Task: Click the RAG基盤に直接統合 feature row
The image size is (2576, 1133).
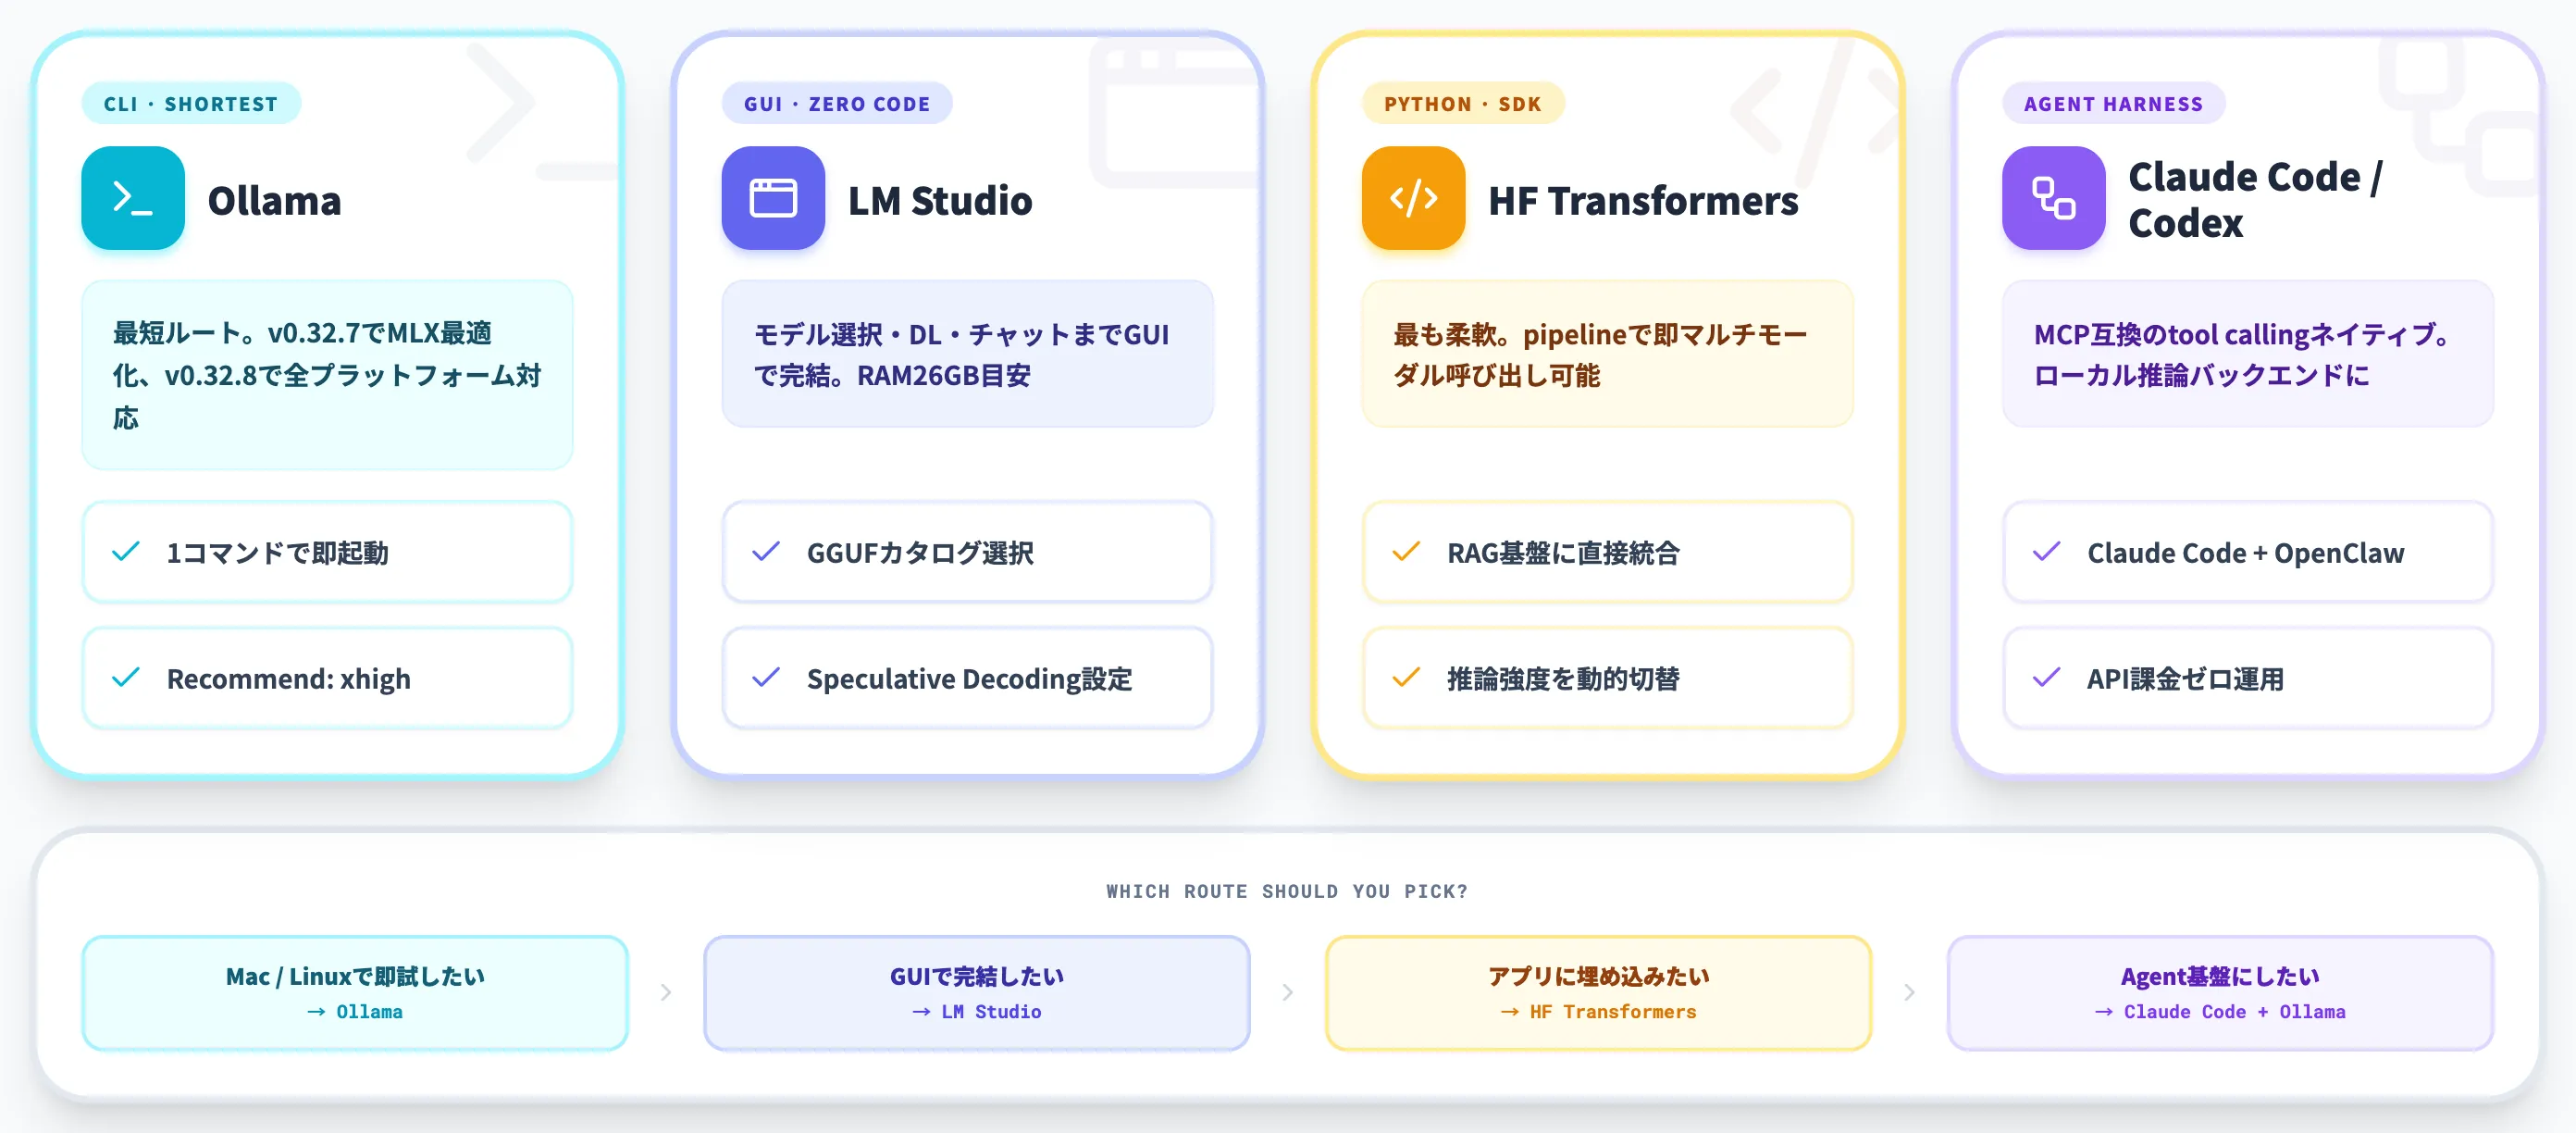Action: (x=1607, y=552)
